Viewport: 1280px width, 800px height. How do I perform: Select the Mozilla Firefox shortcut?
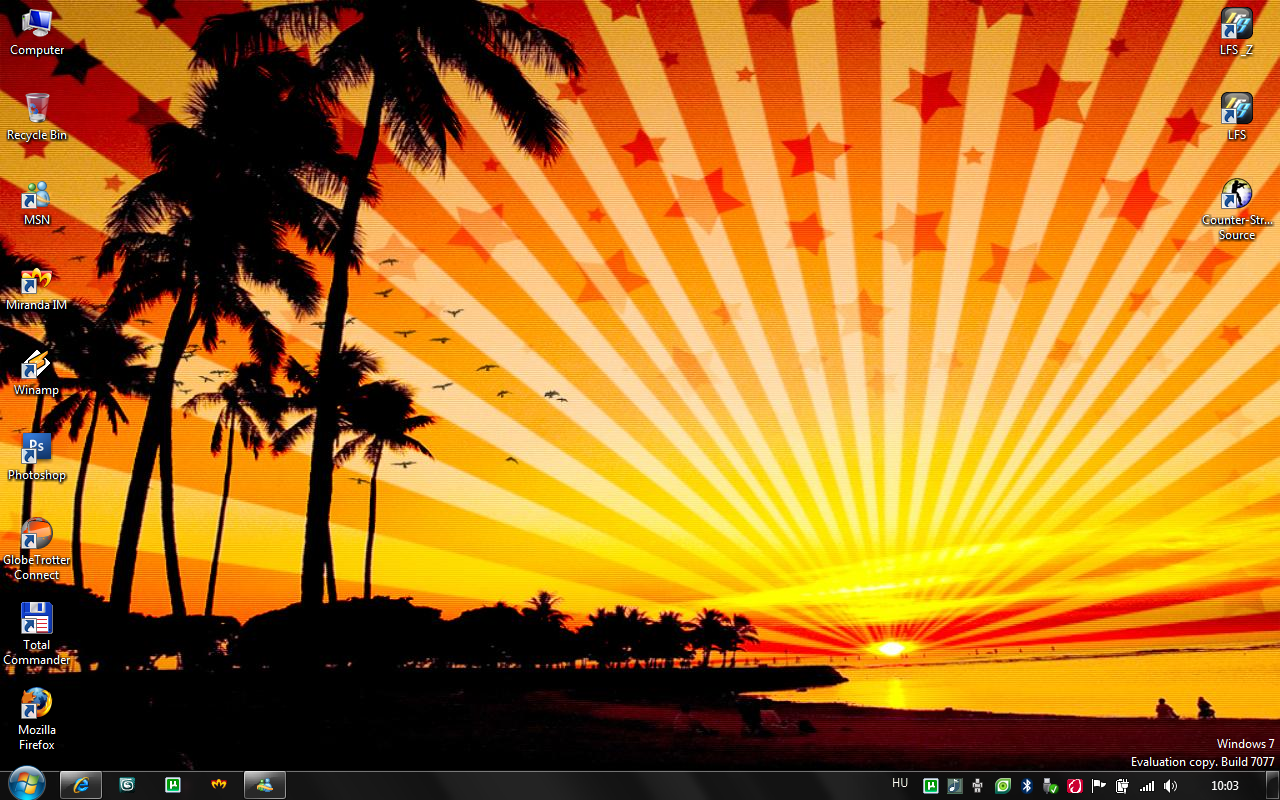click(37, 719)
